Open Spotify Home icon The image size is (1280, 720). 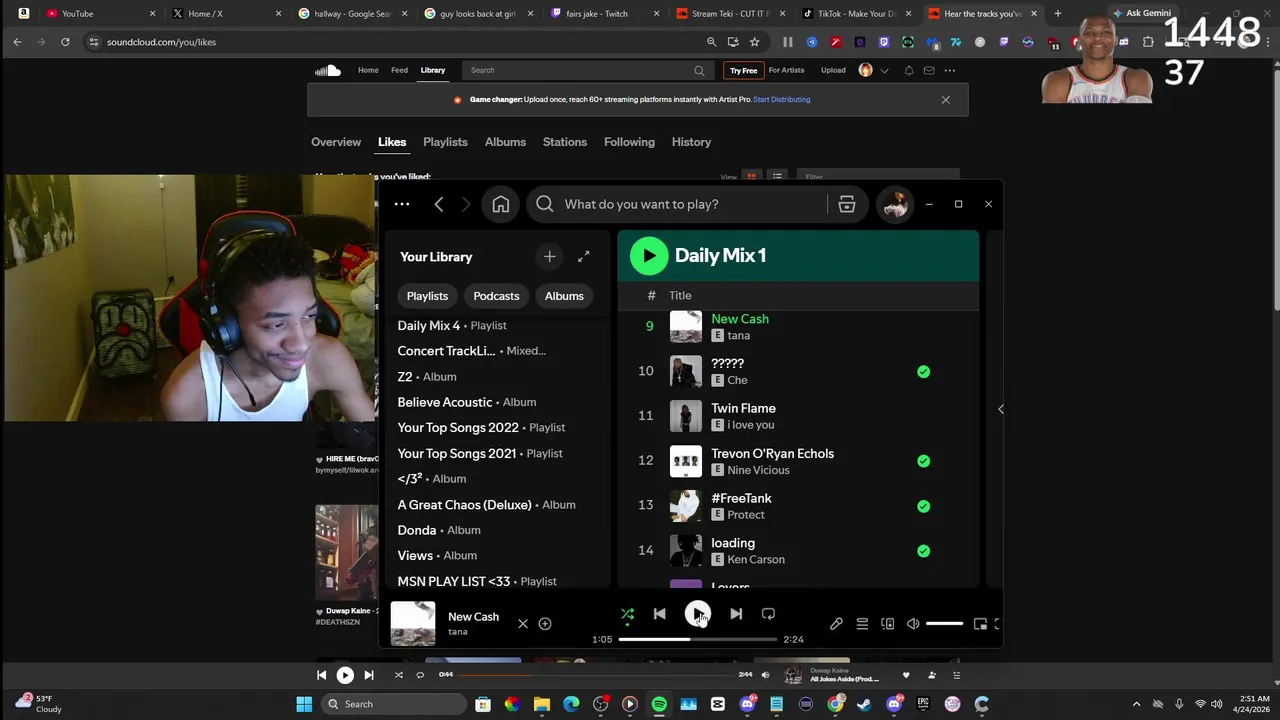tap(501, 204)
